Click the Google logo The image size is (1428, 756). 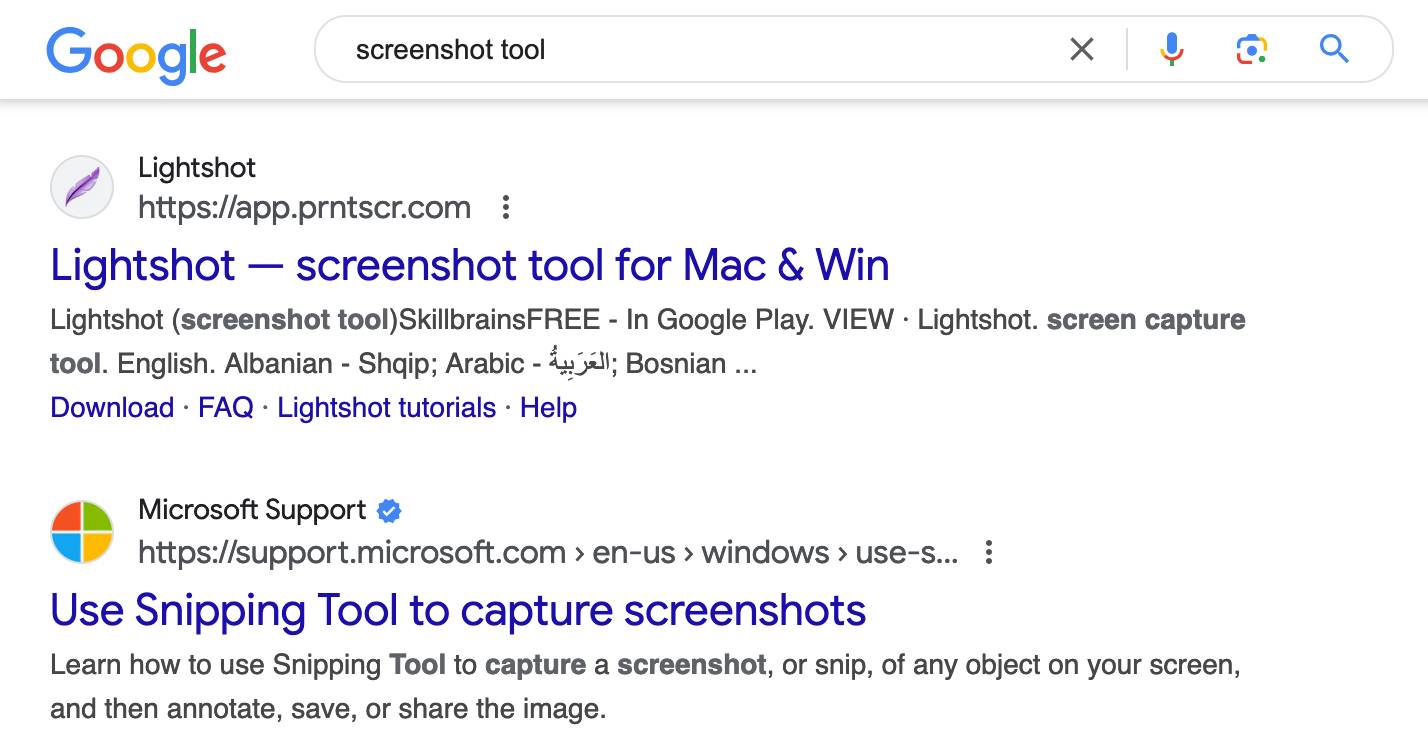(x=136, y=54)
